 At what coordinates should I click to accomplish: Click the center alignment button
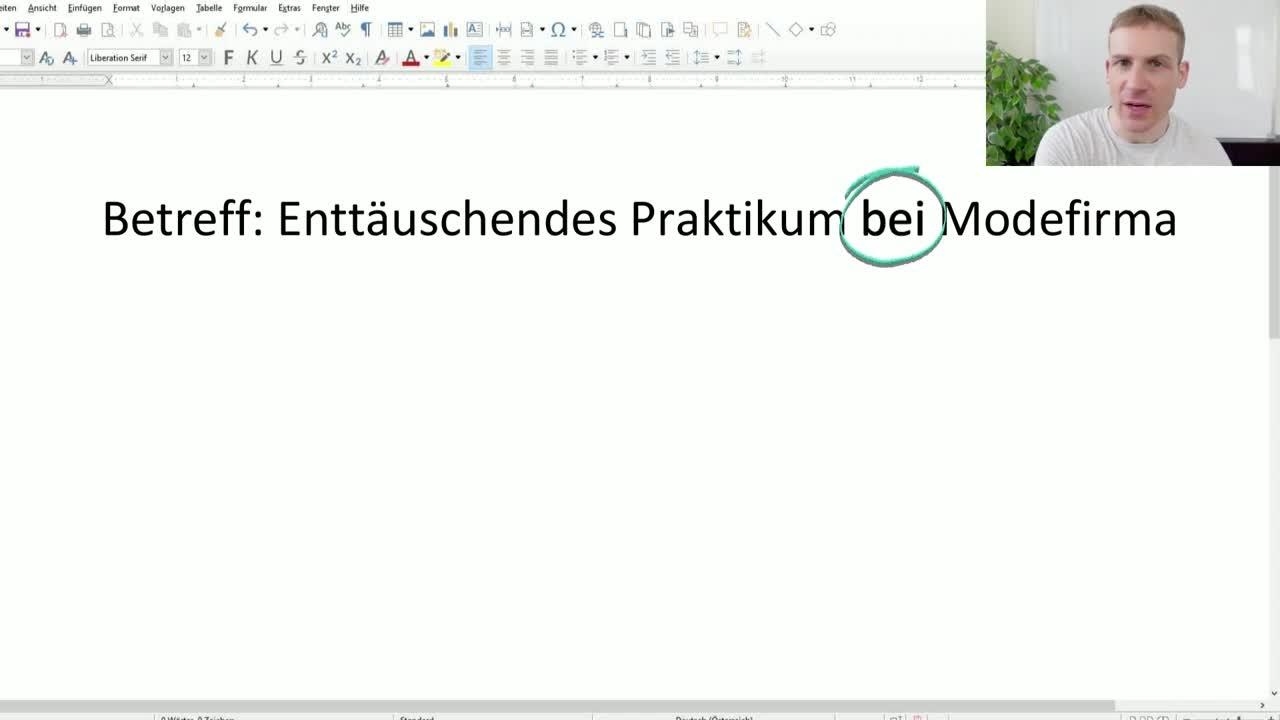[x=504, y=58]
